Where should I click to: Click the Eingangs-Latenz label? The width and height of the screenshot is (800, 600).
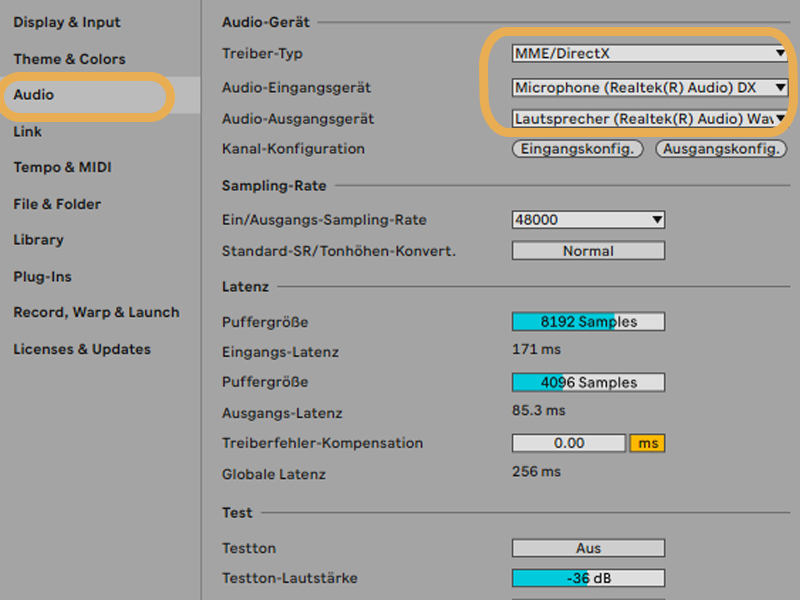click(281, 352)
